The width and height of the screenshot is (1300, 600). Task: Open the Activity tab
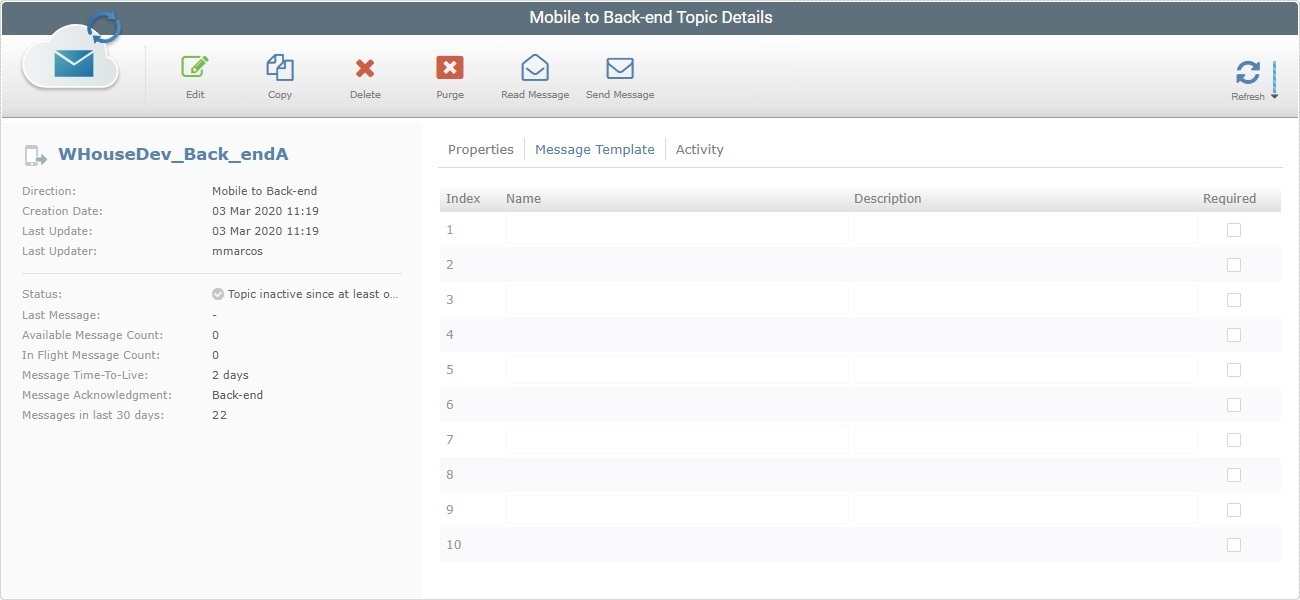pyautogui.click(x=699, y=149)
